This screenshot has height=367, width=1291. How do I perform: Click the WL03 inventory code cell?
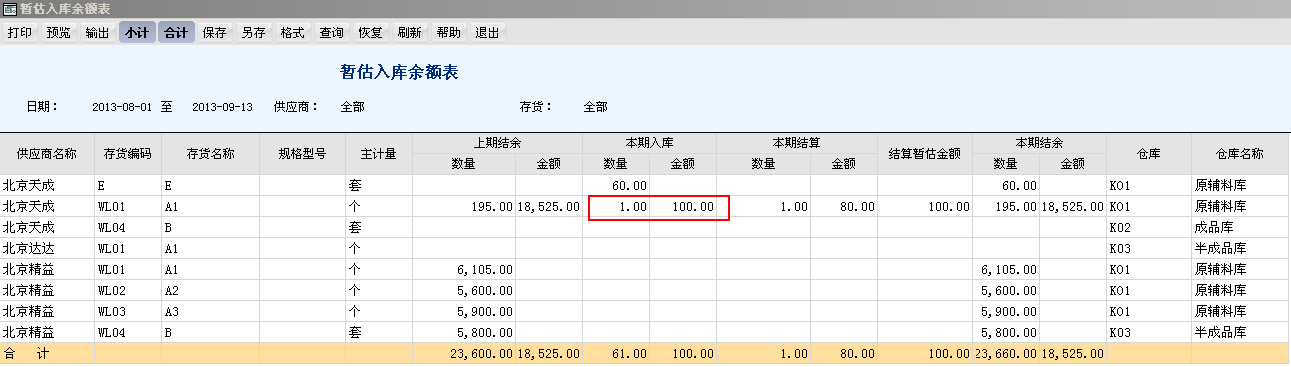click(x=127, y=312)
